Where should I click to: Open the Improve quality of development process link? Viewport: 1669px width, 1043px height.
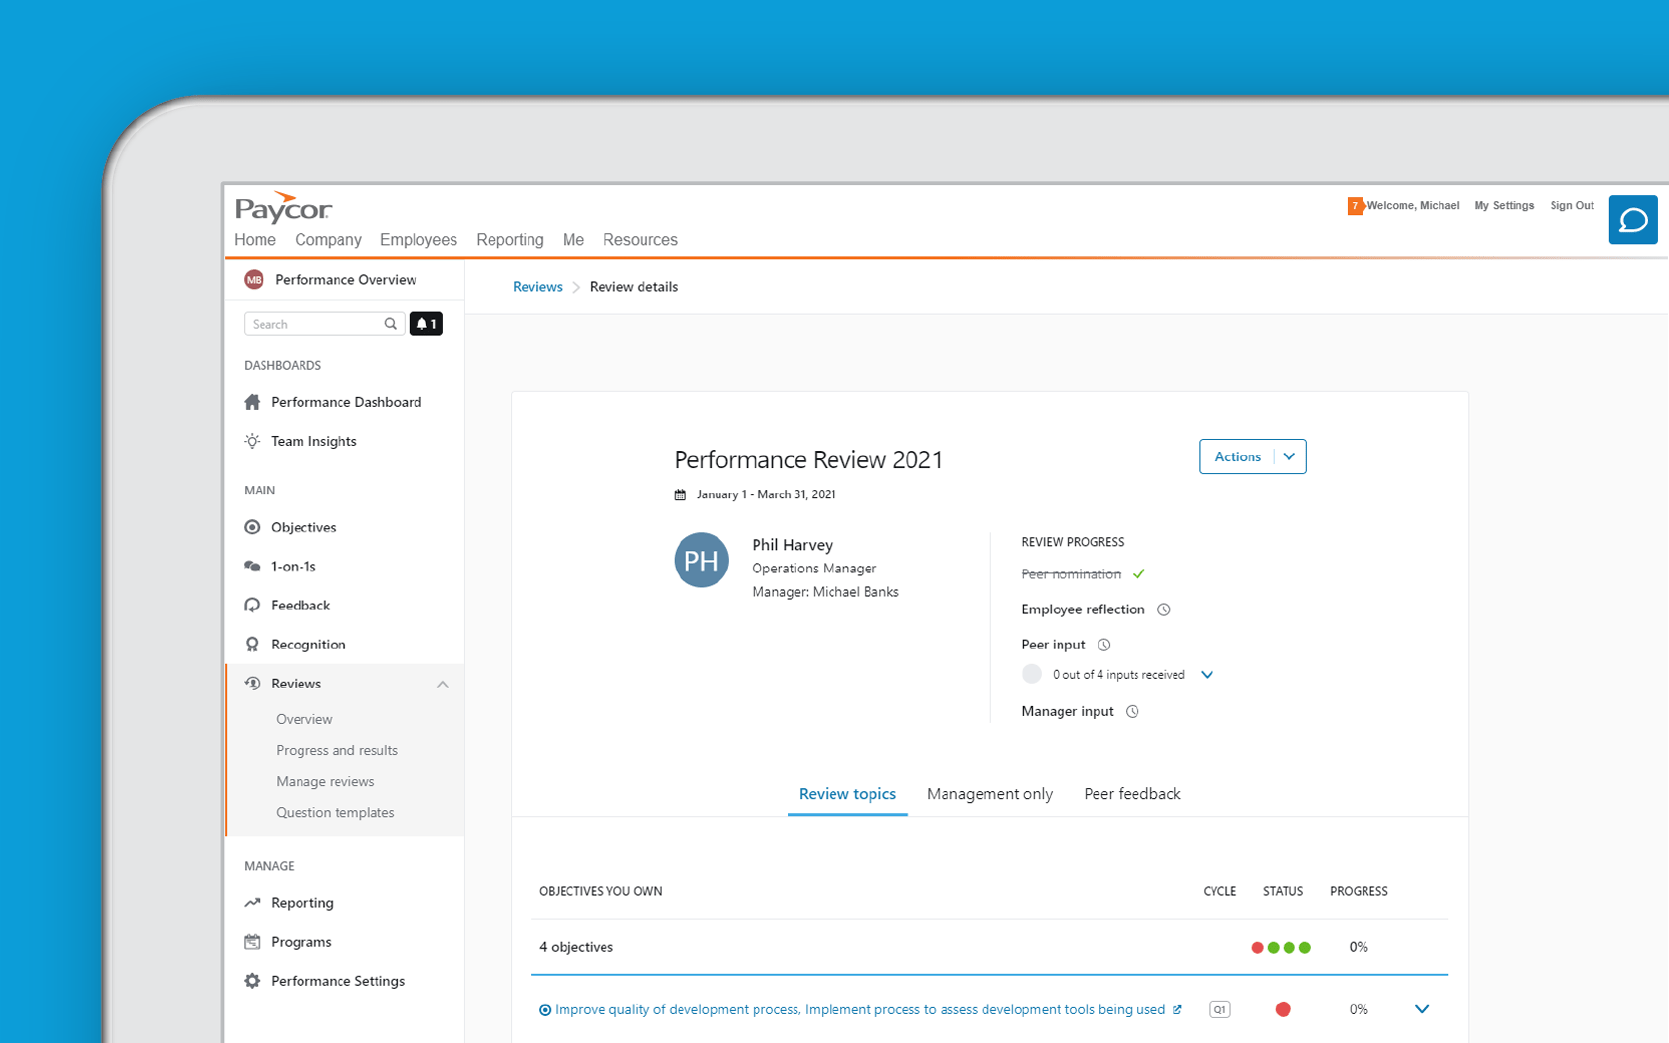point(860,1010)
